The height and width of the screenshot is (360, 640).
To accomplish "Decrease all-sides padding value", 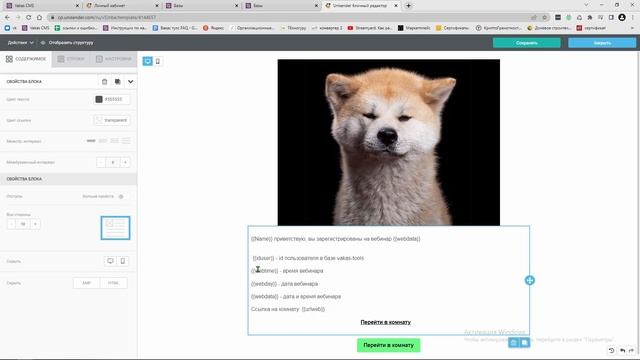I will [x=11, y=224].
